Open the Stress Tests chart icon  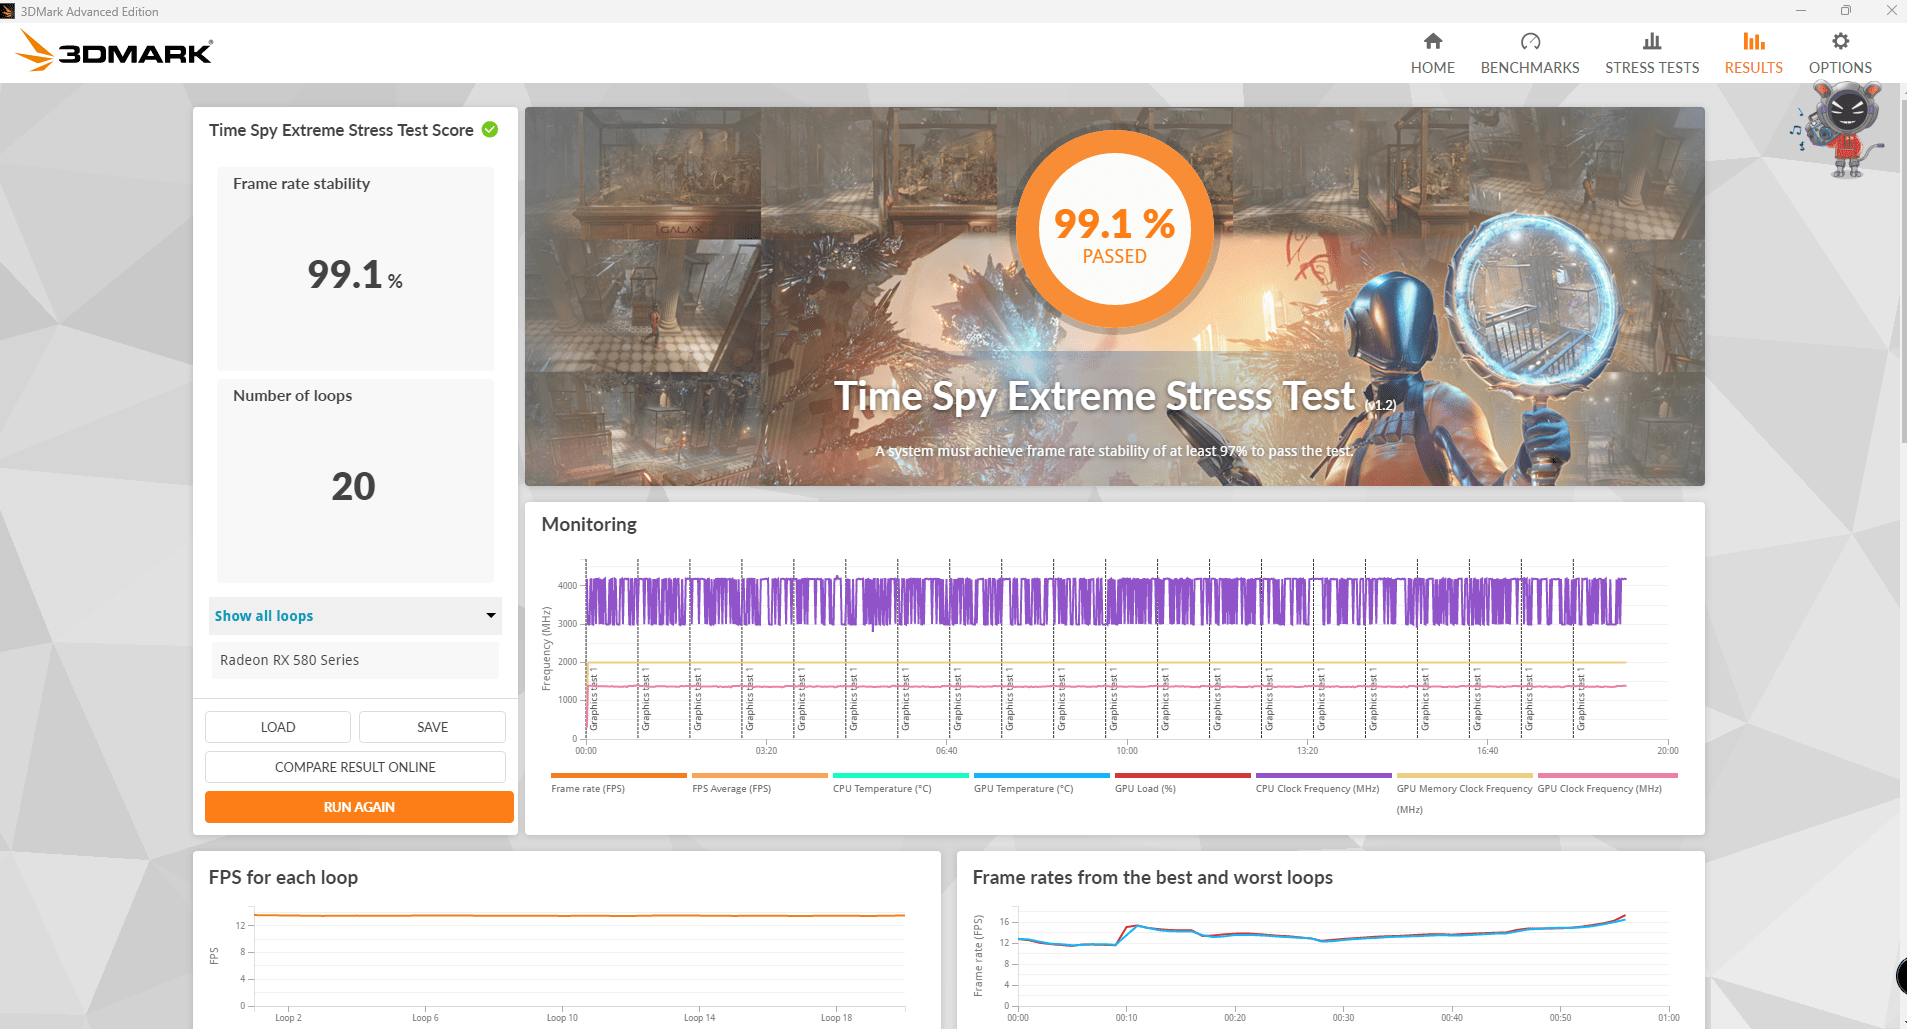point(1651,42)
